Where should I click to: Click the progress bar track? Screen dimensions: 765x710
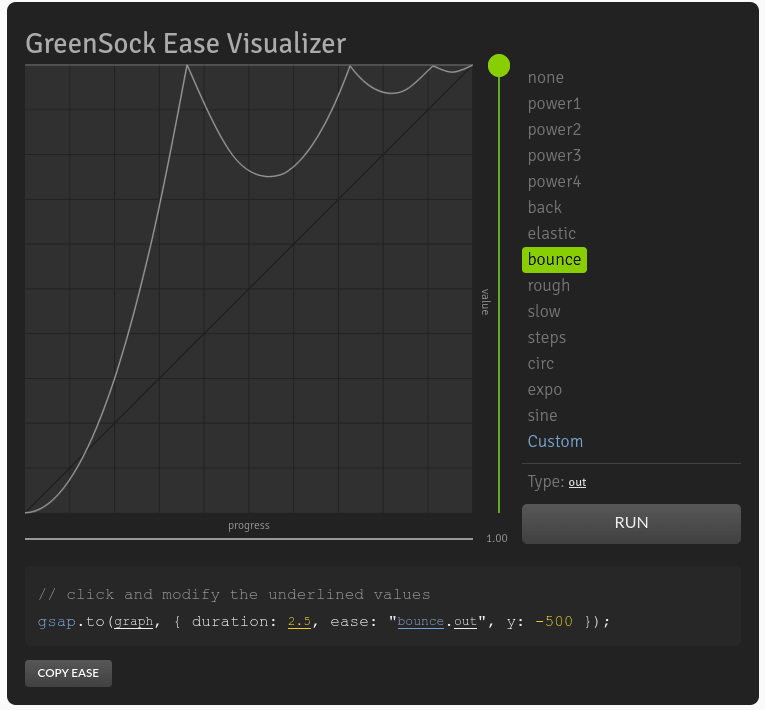click(x=249, y=539)
